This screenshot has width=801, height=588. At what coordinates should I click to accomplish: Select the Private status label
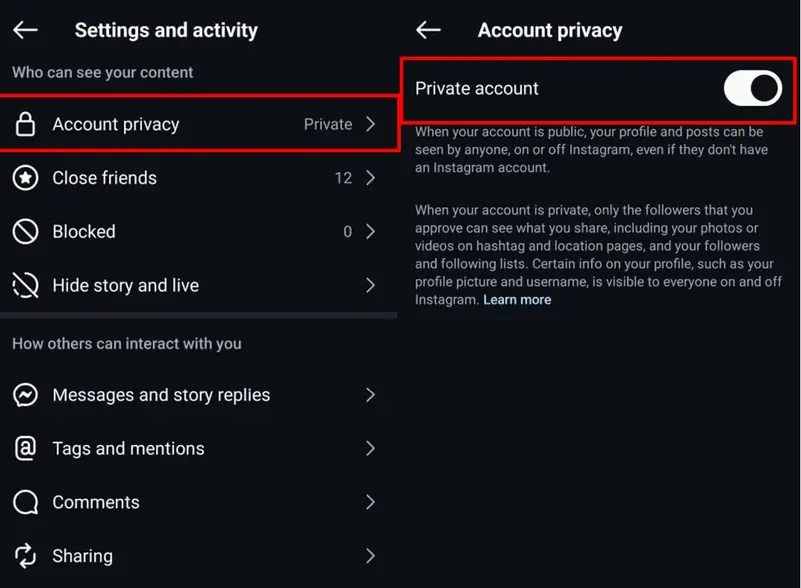tap(328, 124)
